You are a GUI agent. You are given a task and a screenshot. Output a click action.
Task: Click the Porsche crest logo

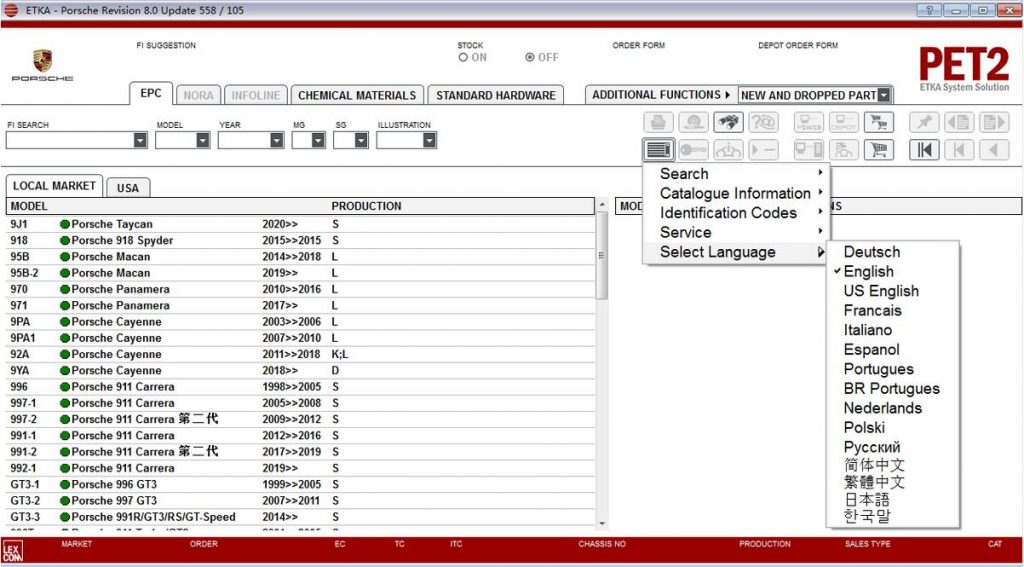pyautogui.click(x=42, y=61)
